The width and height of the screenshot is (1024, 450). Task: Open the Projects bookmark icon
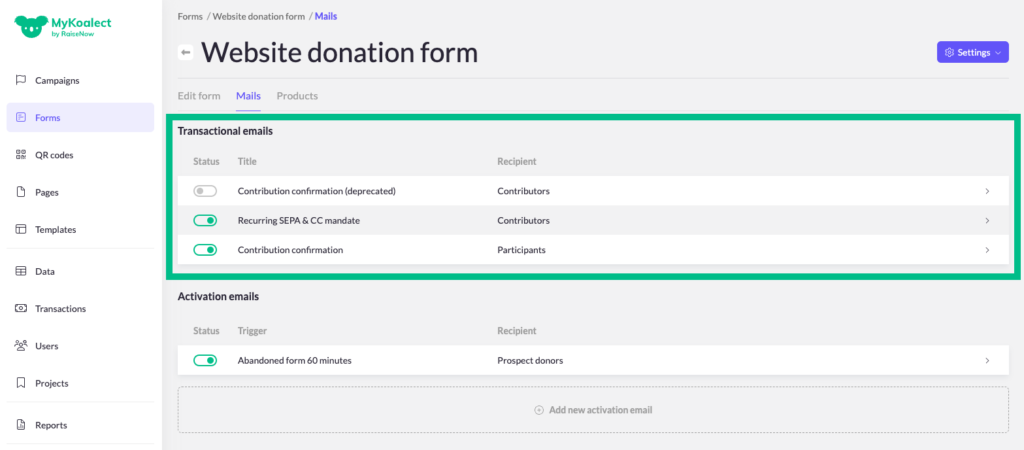21,383
